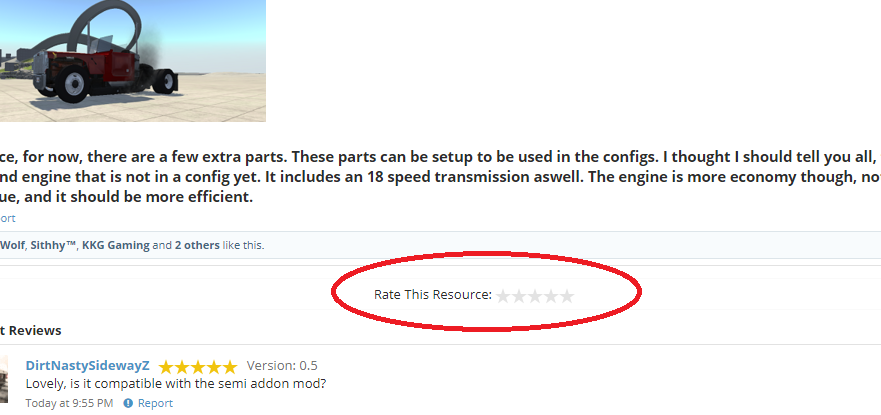Viewport: 881px width, 415px height.
Task: Click the Today at 9:55 PM timestamp
Action: (69, 403)
